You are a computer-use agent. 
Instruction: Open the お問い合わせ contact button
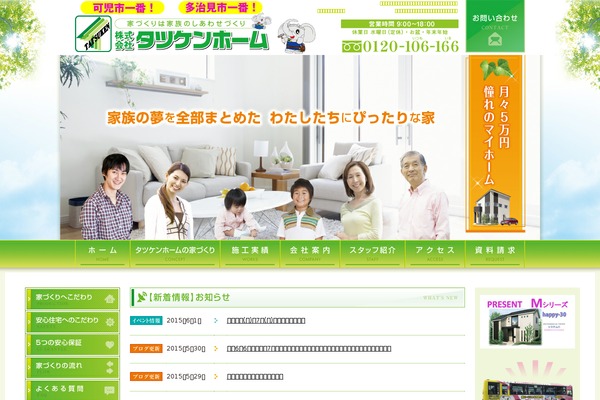click(495, 26)
